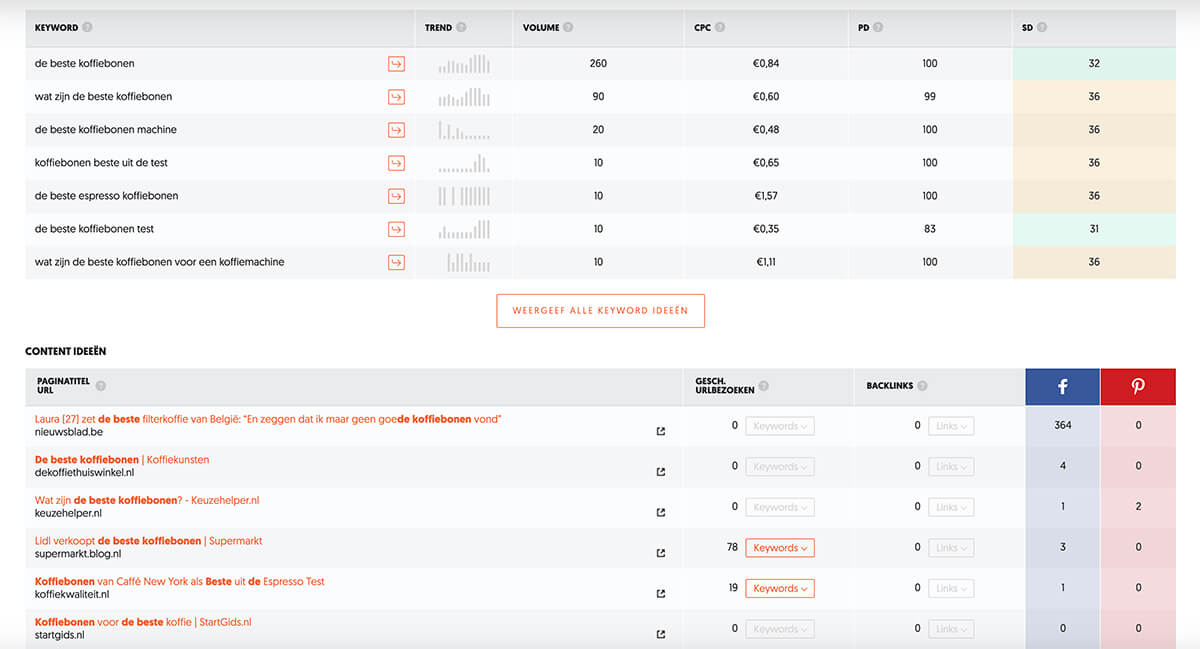Click the TREND column header
Viewport: 1200px width, 649px height.
click(438, 28)
